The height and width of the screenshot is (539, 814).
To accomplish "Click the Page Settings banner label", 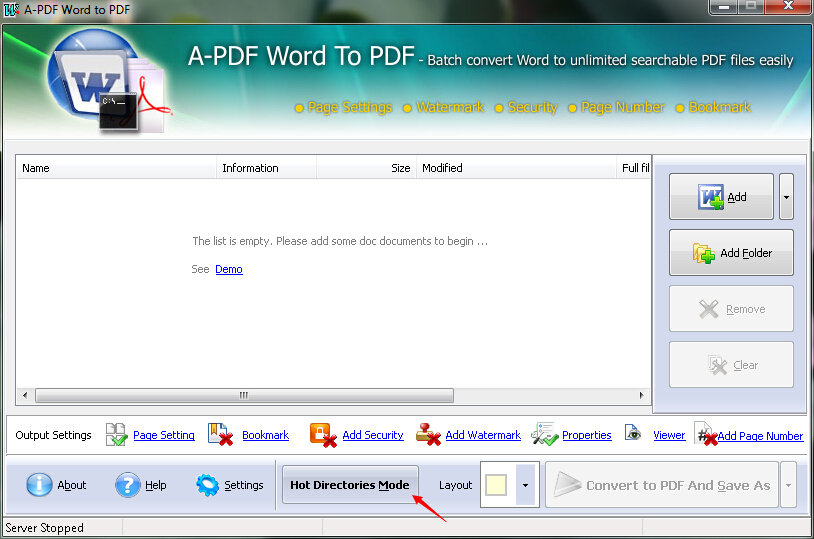I will click(x=350, y=107).
